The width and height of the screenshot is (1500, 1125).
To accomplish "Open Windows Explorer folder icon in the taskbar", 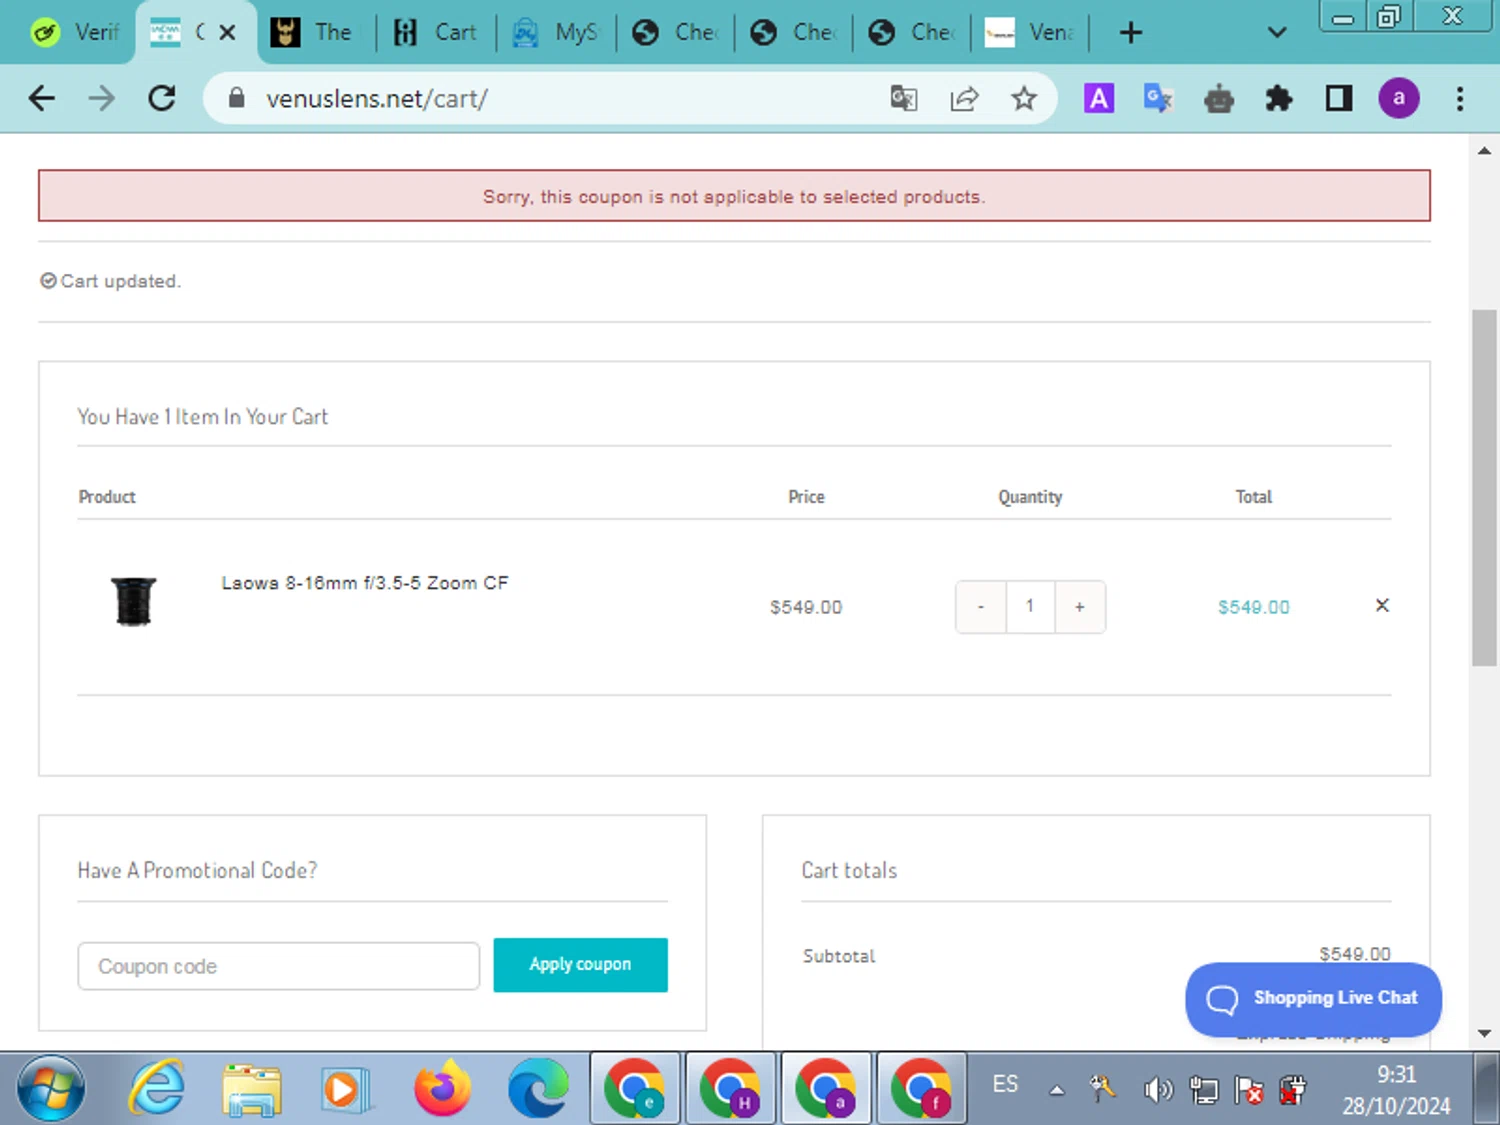I will [251, 1088].
